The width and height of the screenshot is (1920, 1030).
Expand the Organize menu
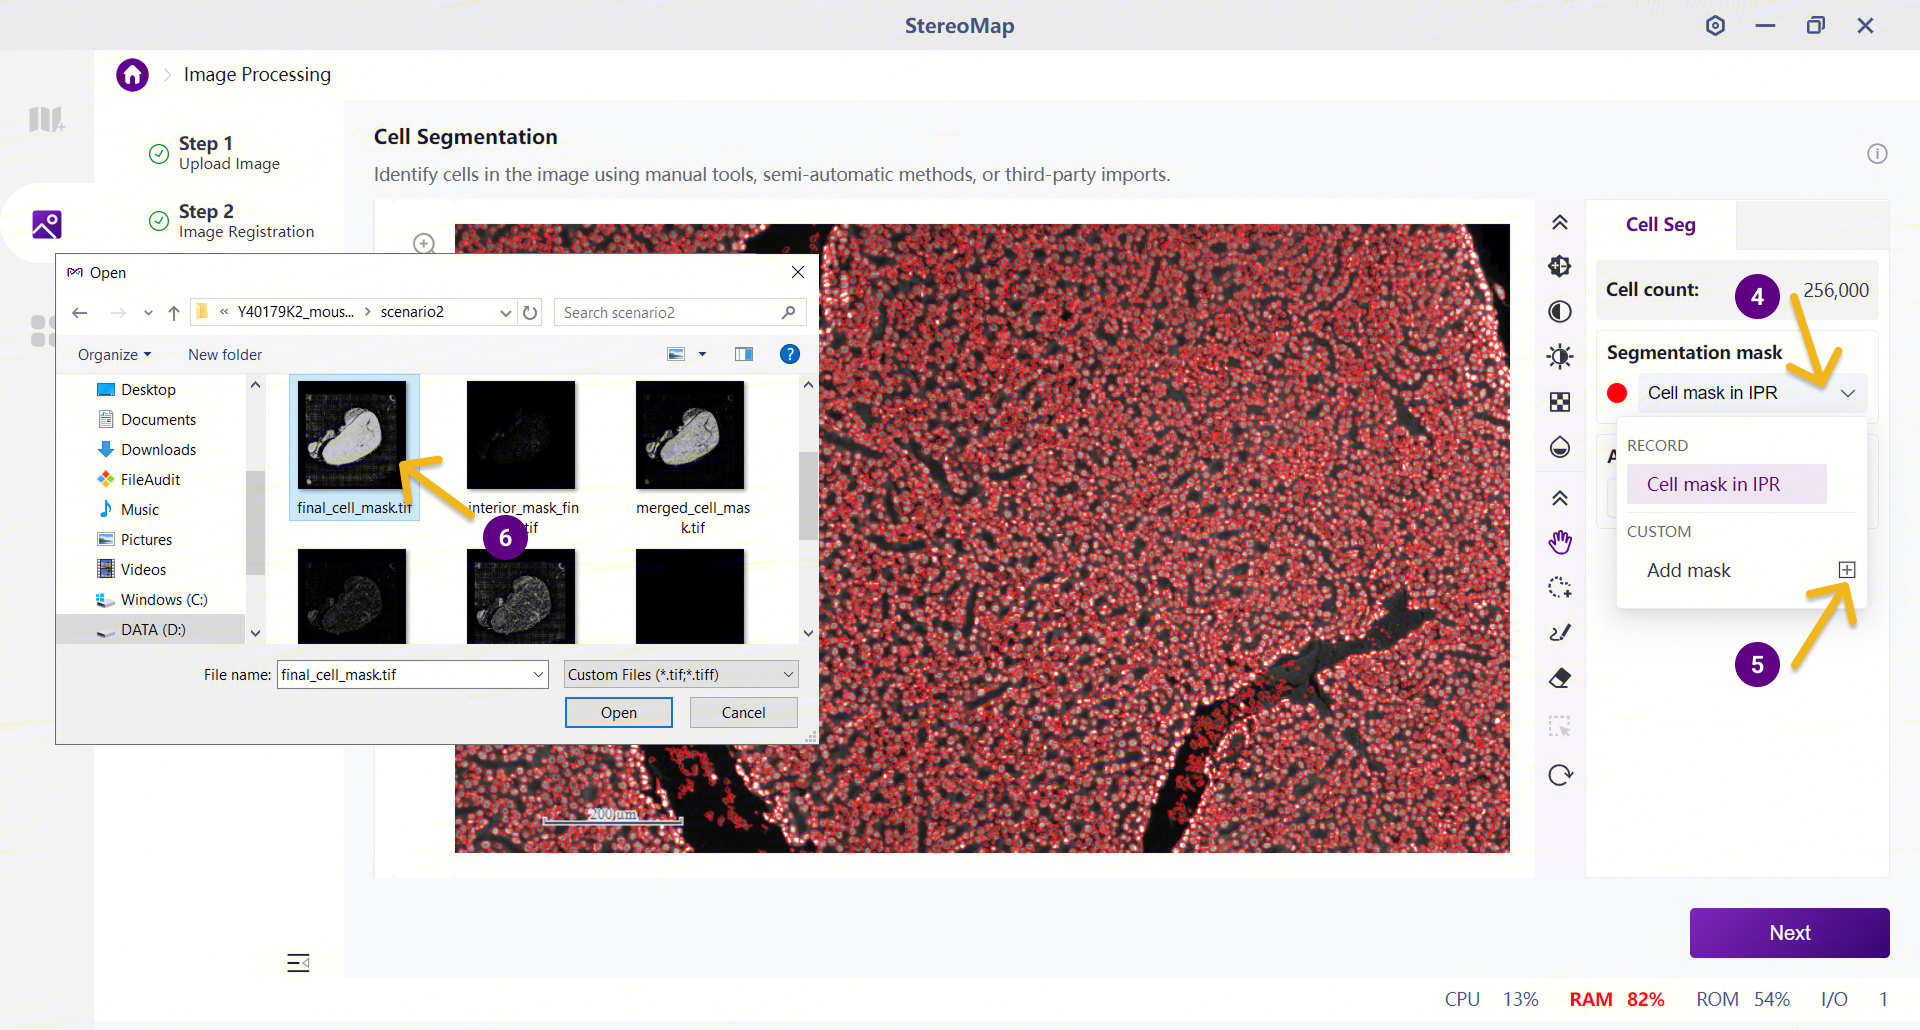point(114,355)
